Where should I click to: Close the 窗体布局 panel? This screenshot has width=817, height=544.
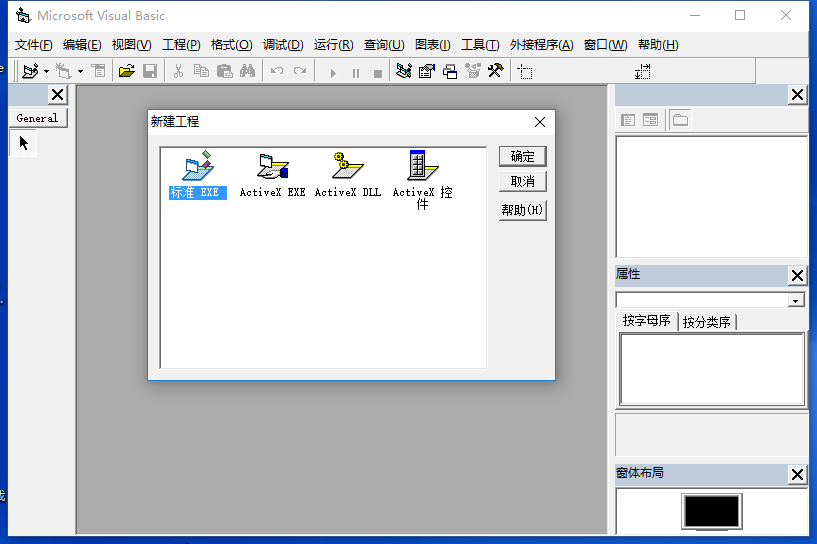[797, 474]
